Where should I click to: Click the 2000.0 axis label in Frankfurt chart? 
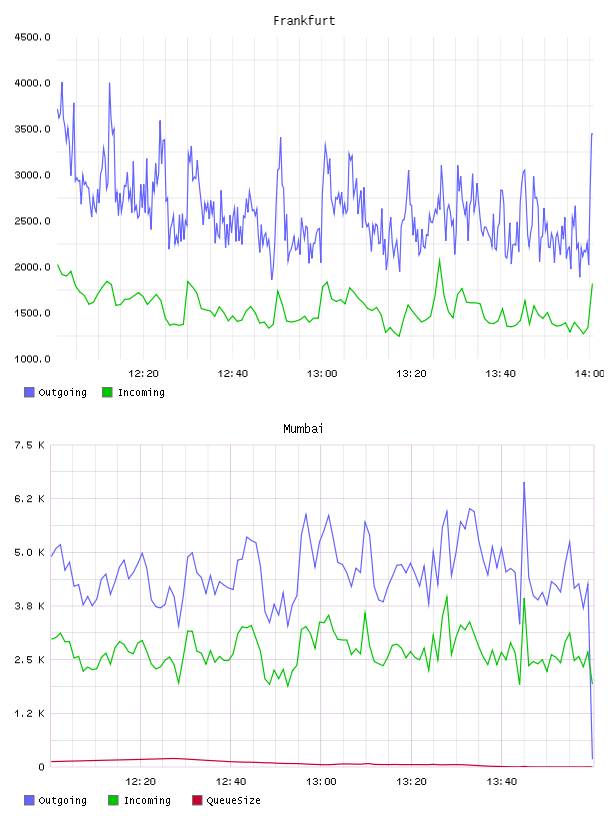pyautogui.click(x=32, y=267)
